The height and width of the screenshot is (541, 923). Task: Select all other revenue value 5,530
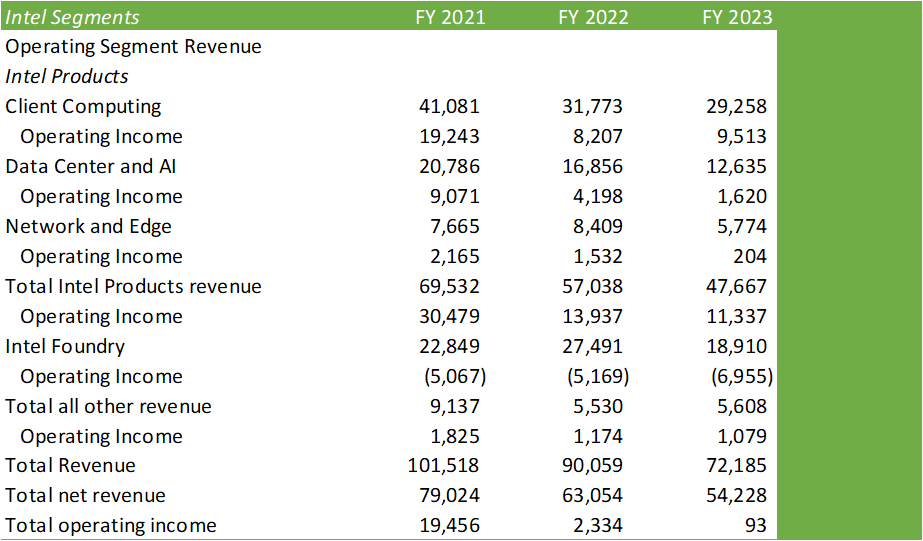[x=597, y=407]
